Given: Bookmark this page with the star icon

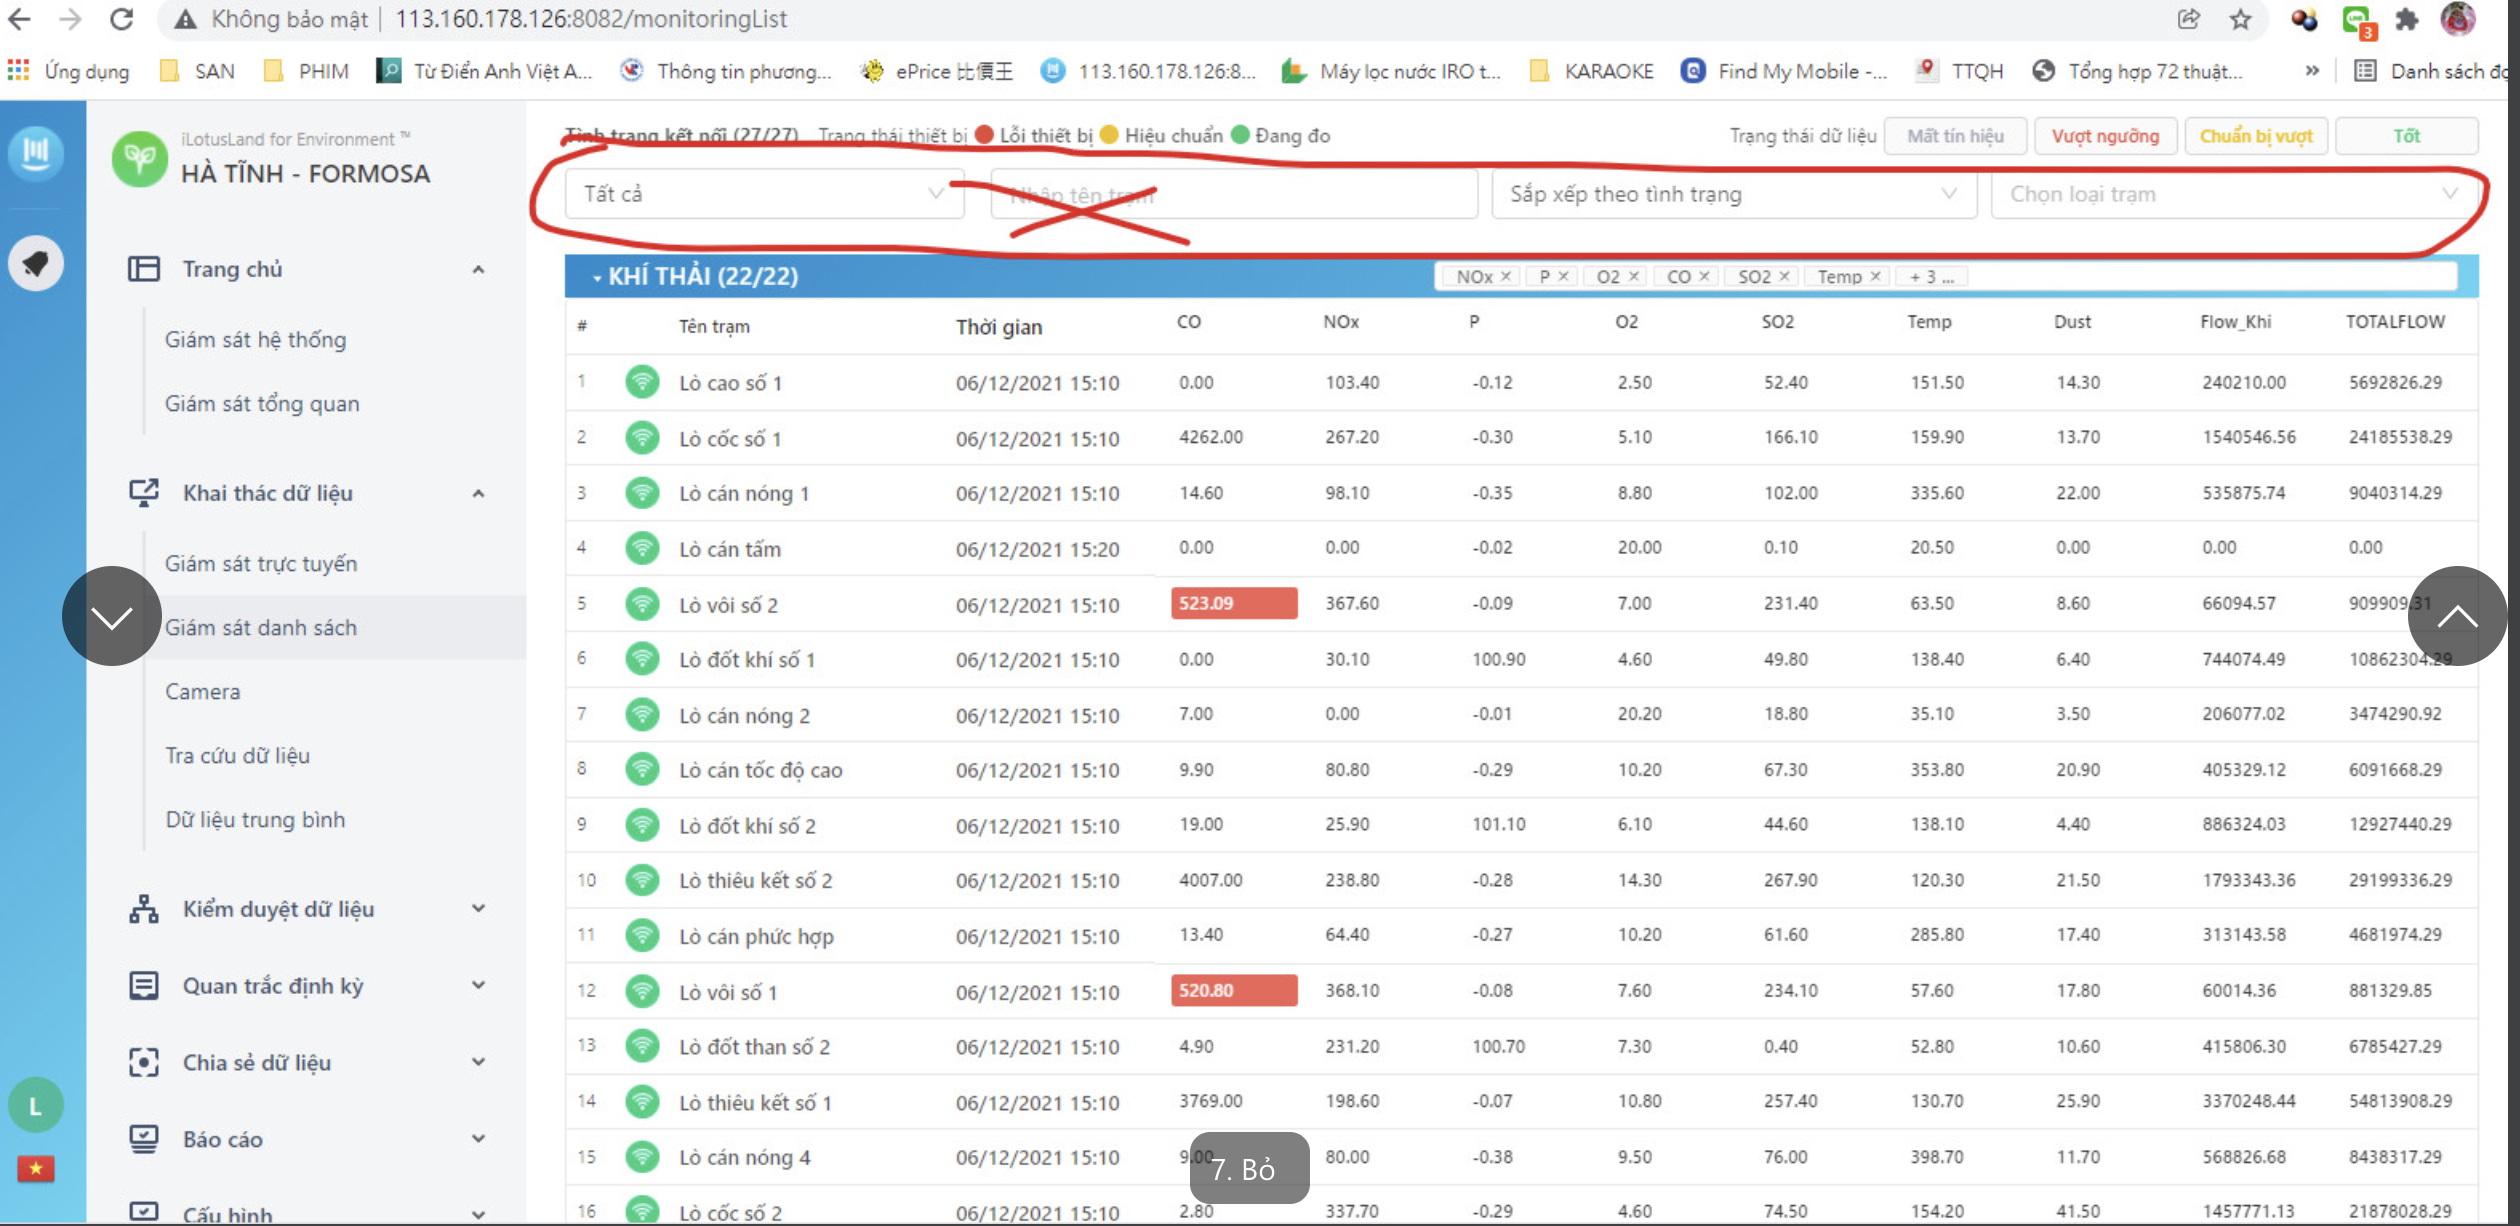Looking at the screenshot, I should click(x=2240, y=19).
